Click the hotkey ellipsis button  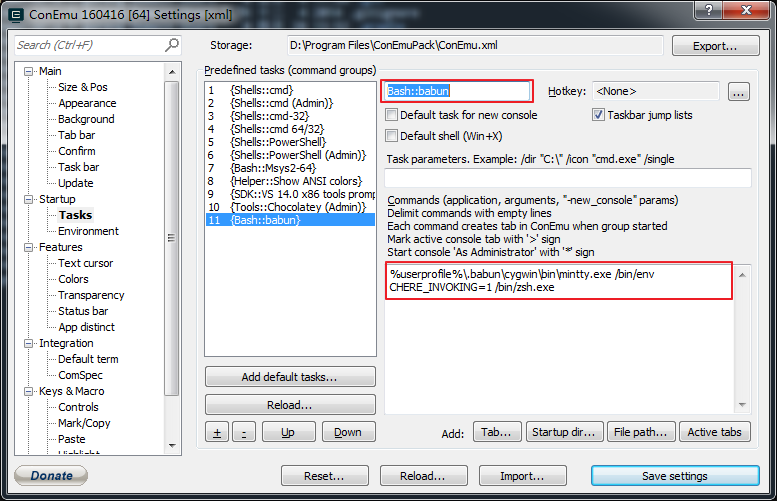(x=738, y=92)
